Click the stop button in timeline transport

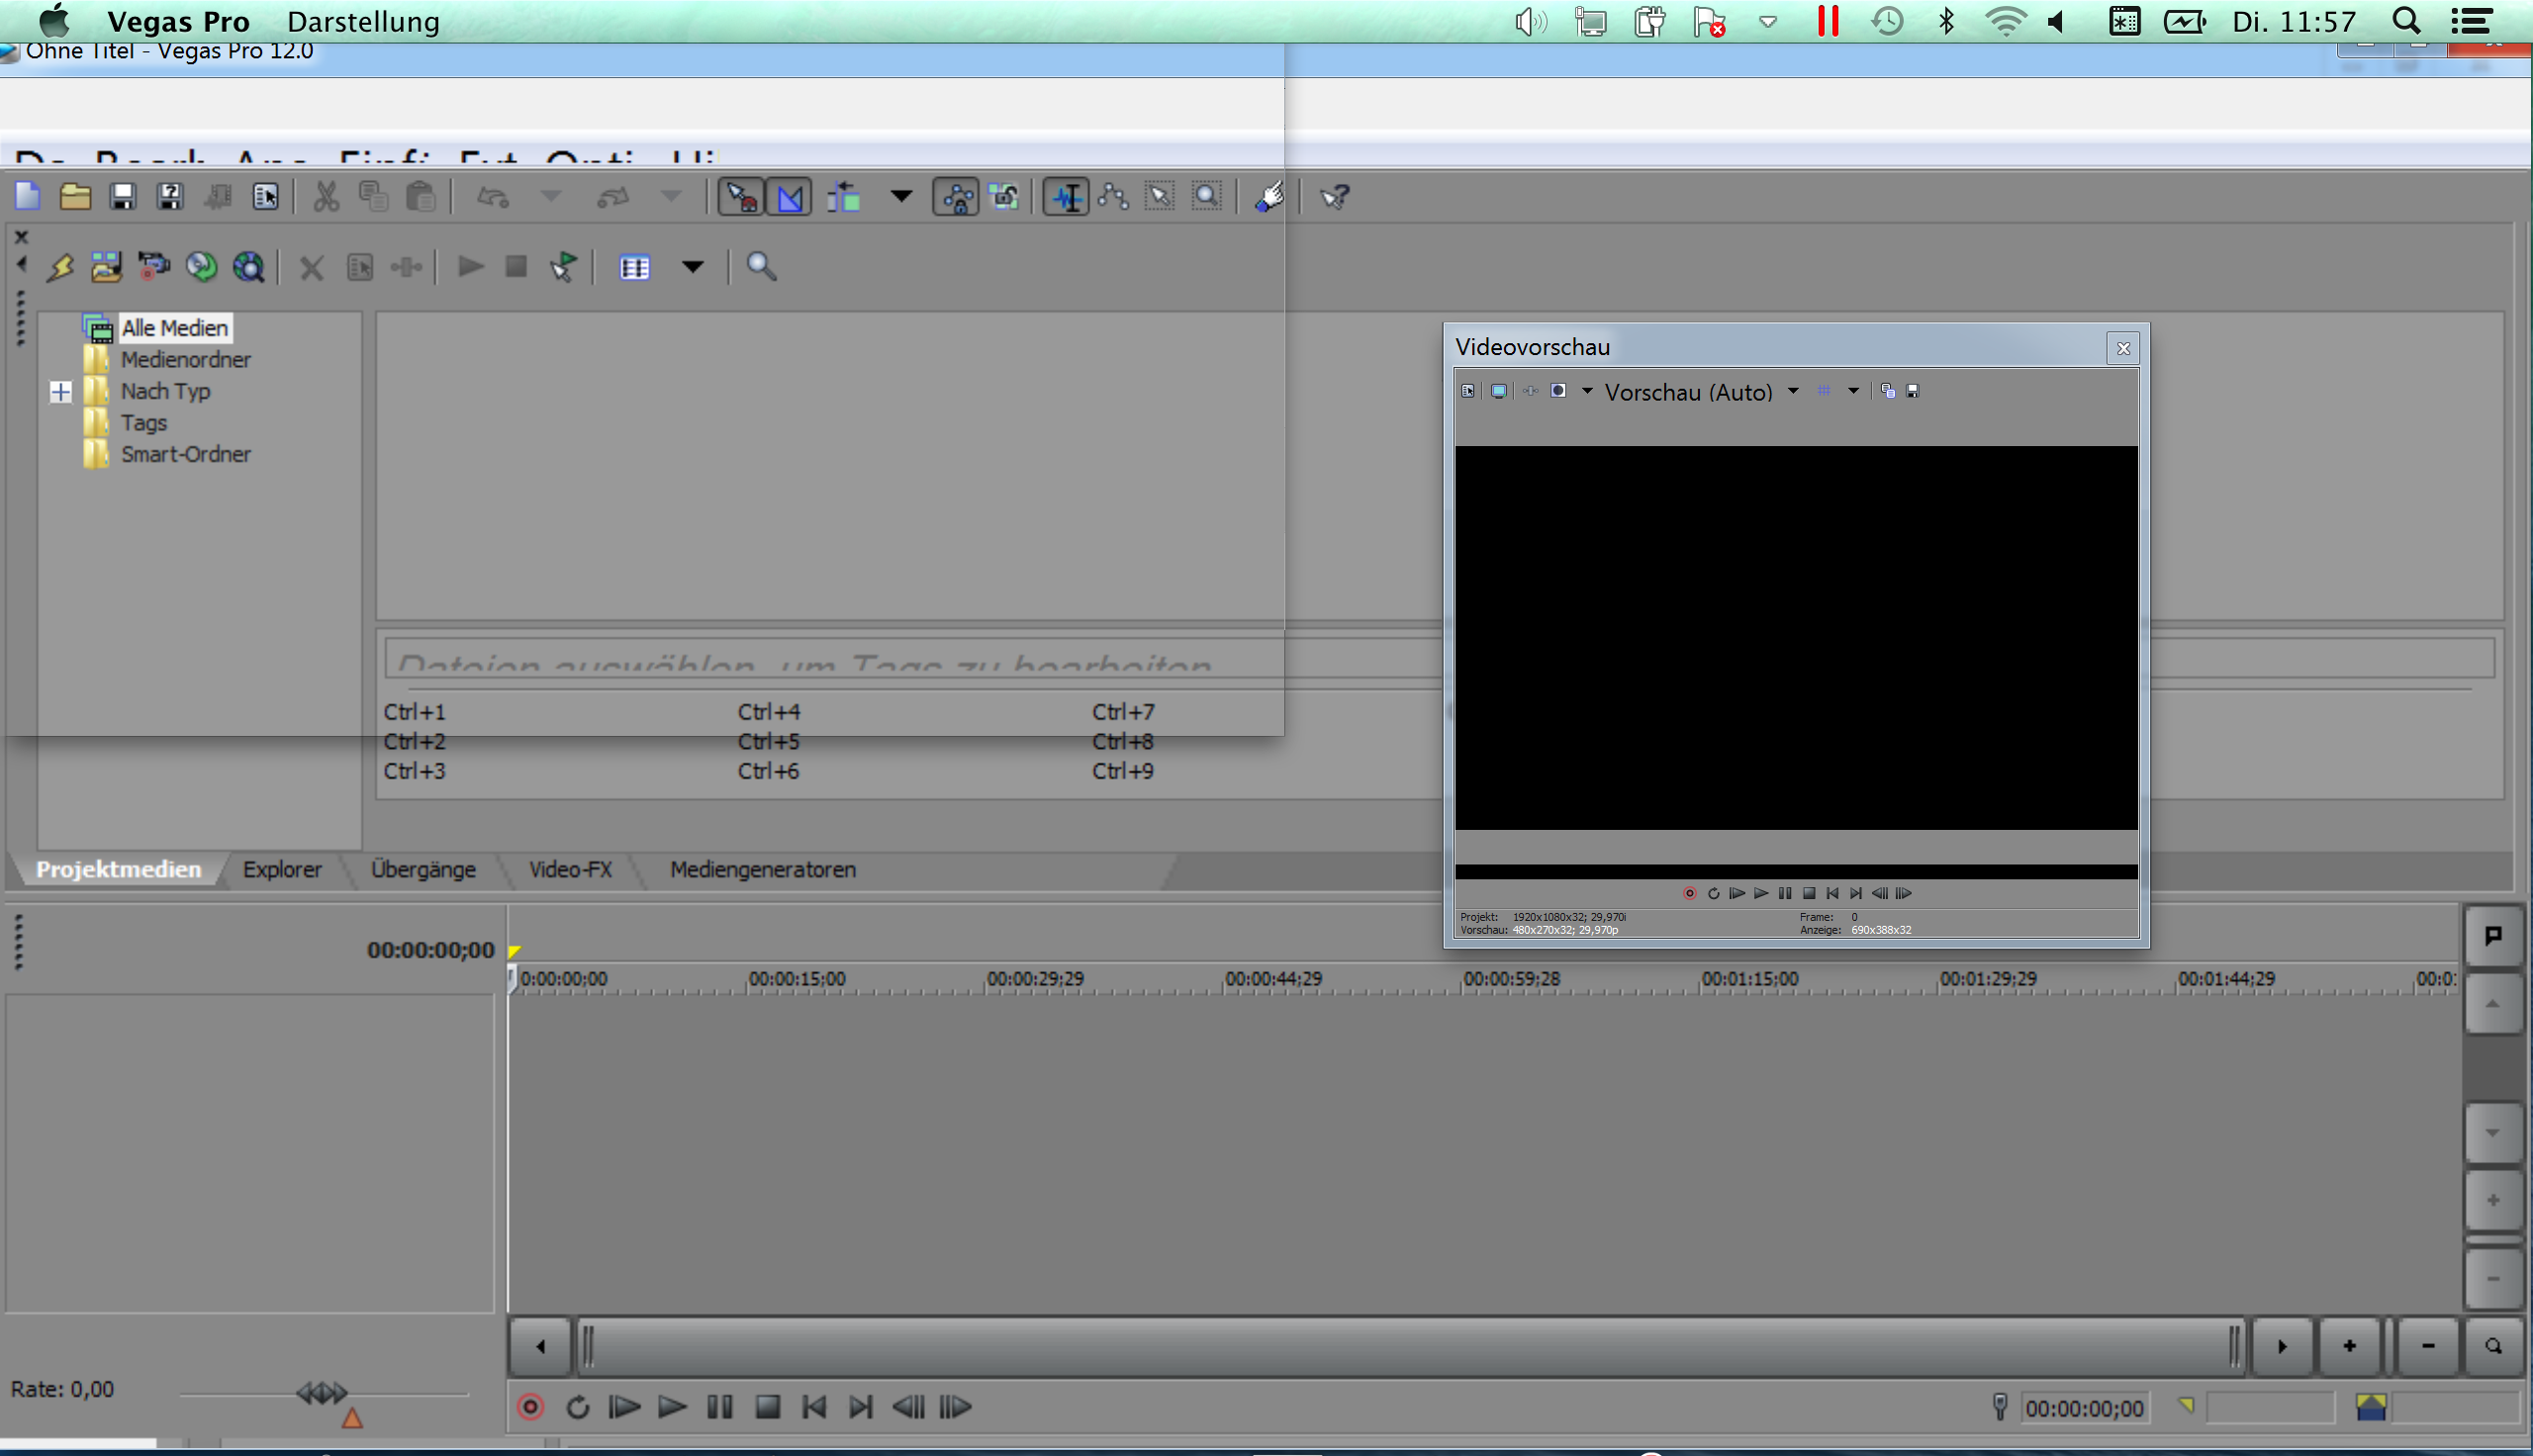[x=767, y=1407]
